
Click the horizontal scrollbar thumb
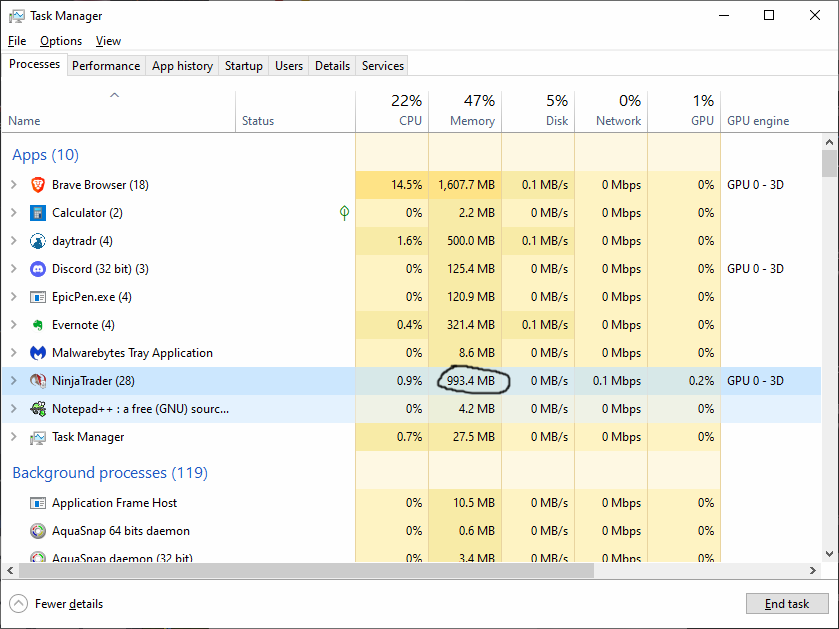[306, 571]
